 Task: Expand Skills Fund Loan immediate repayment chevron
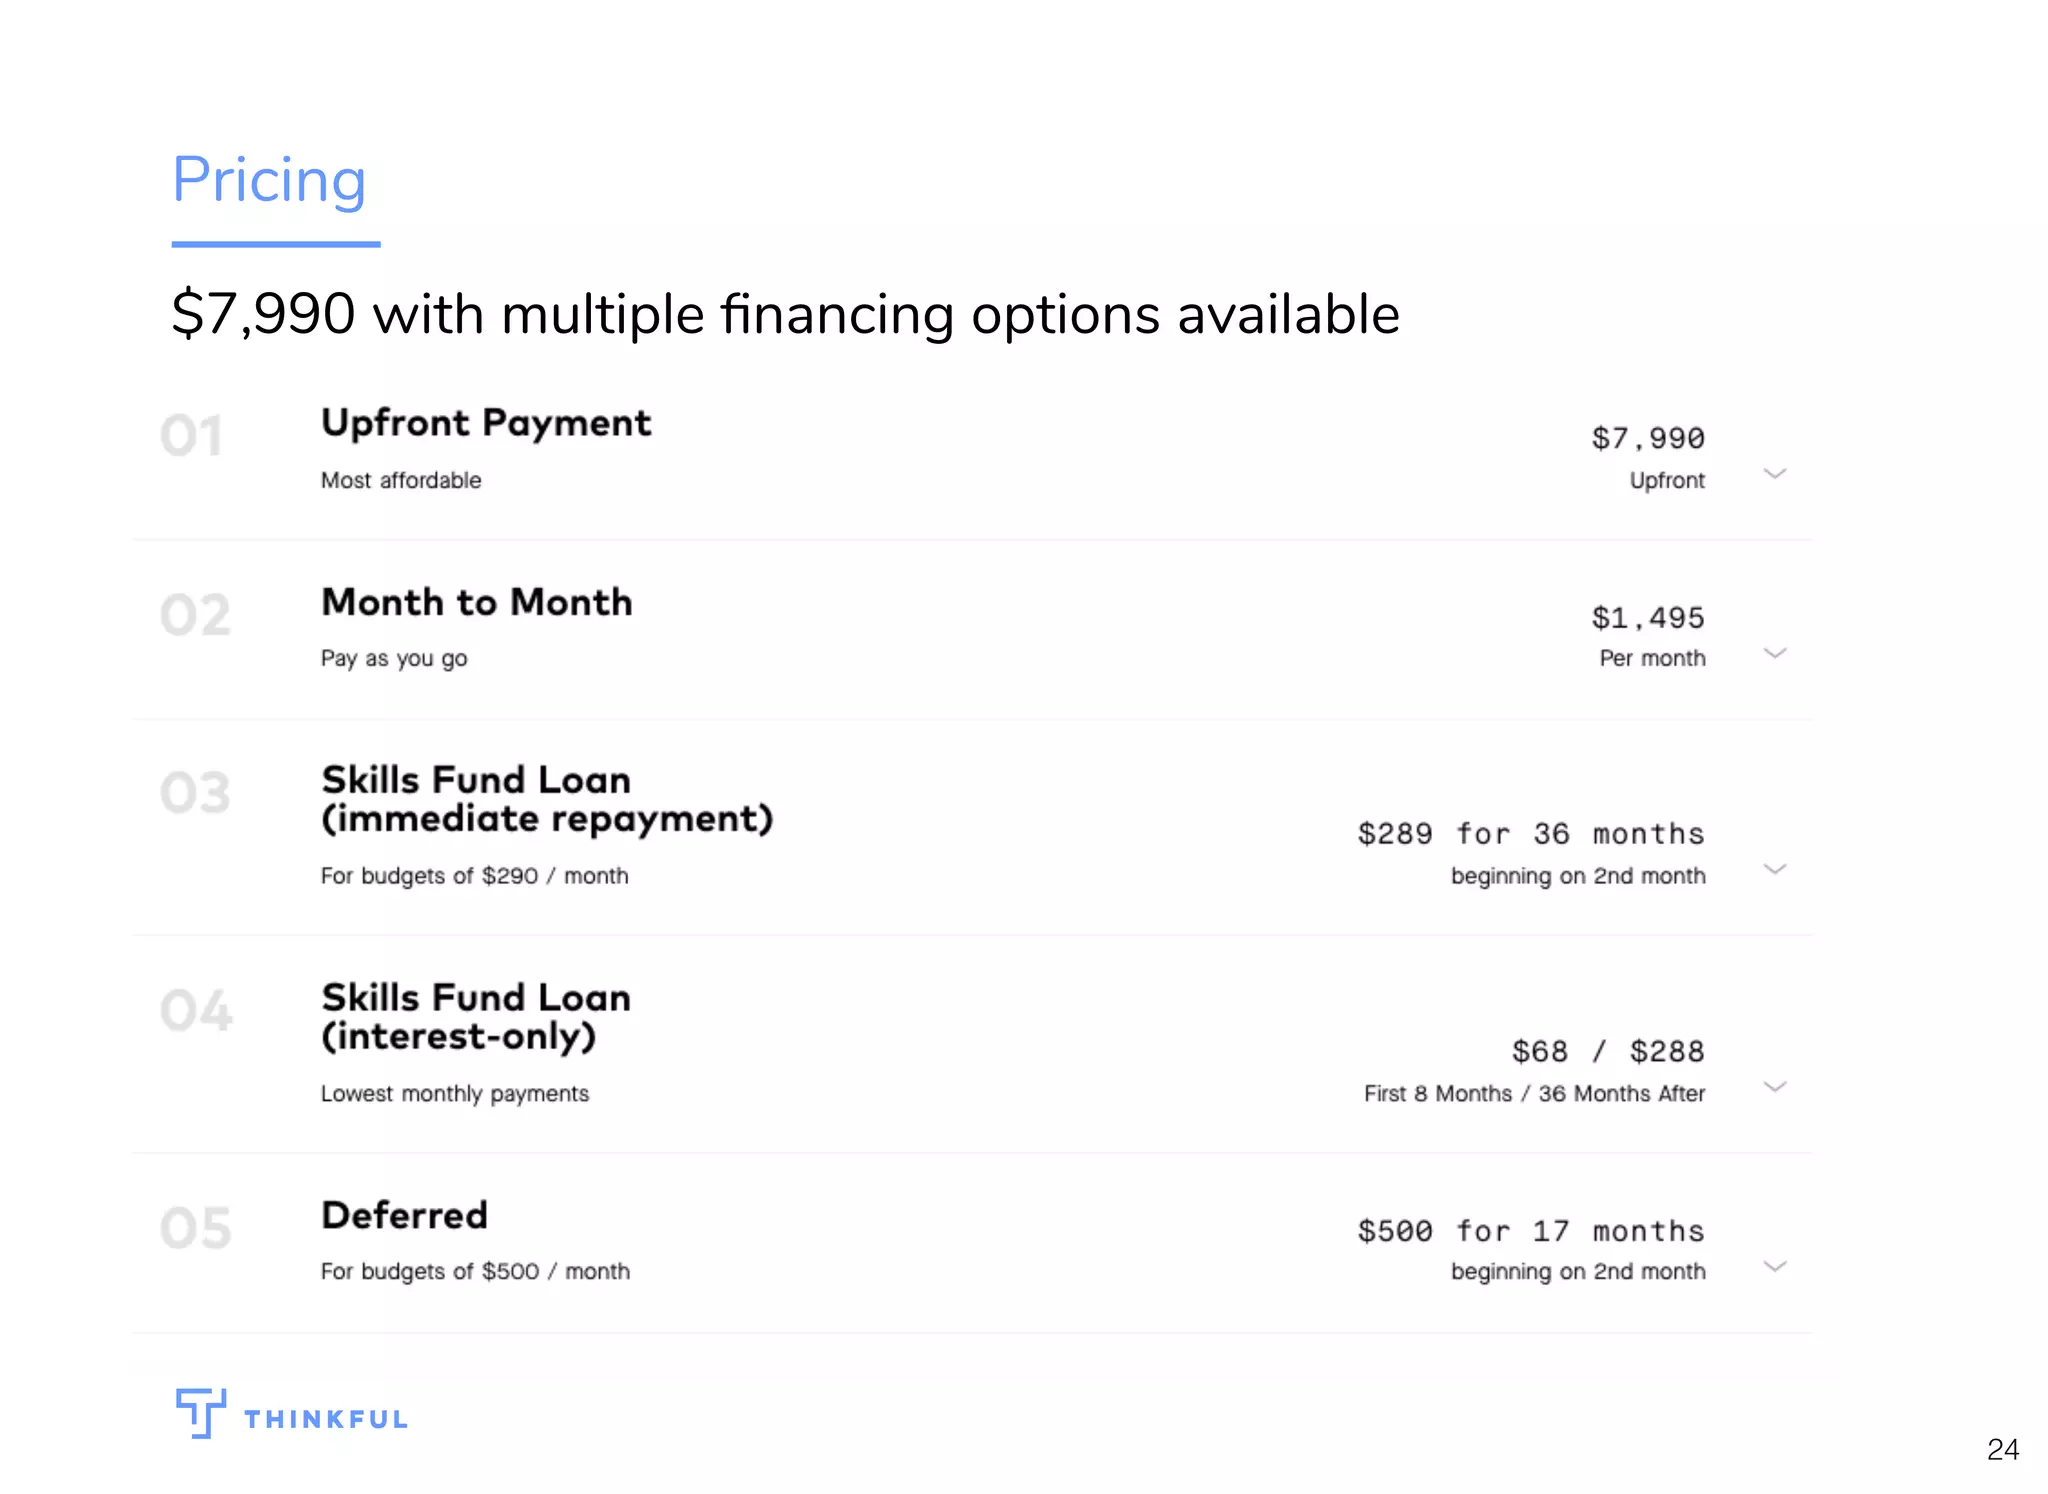pos(1774,869)
